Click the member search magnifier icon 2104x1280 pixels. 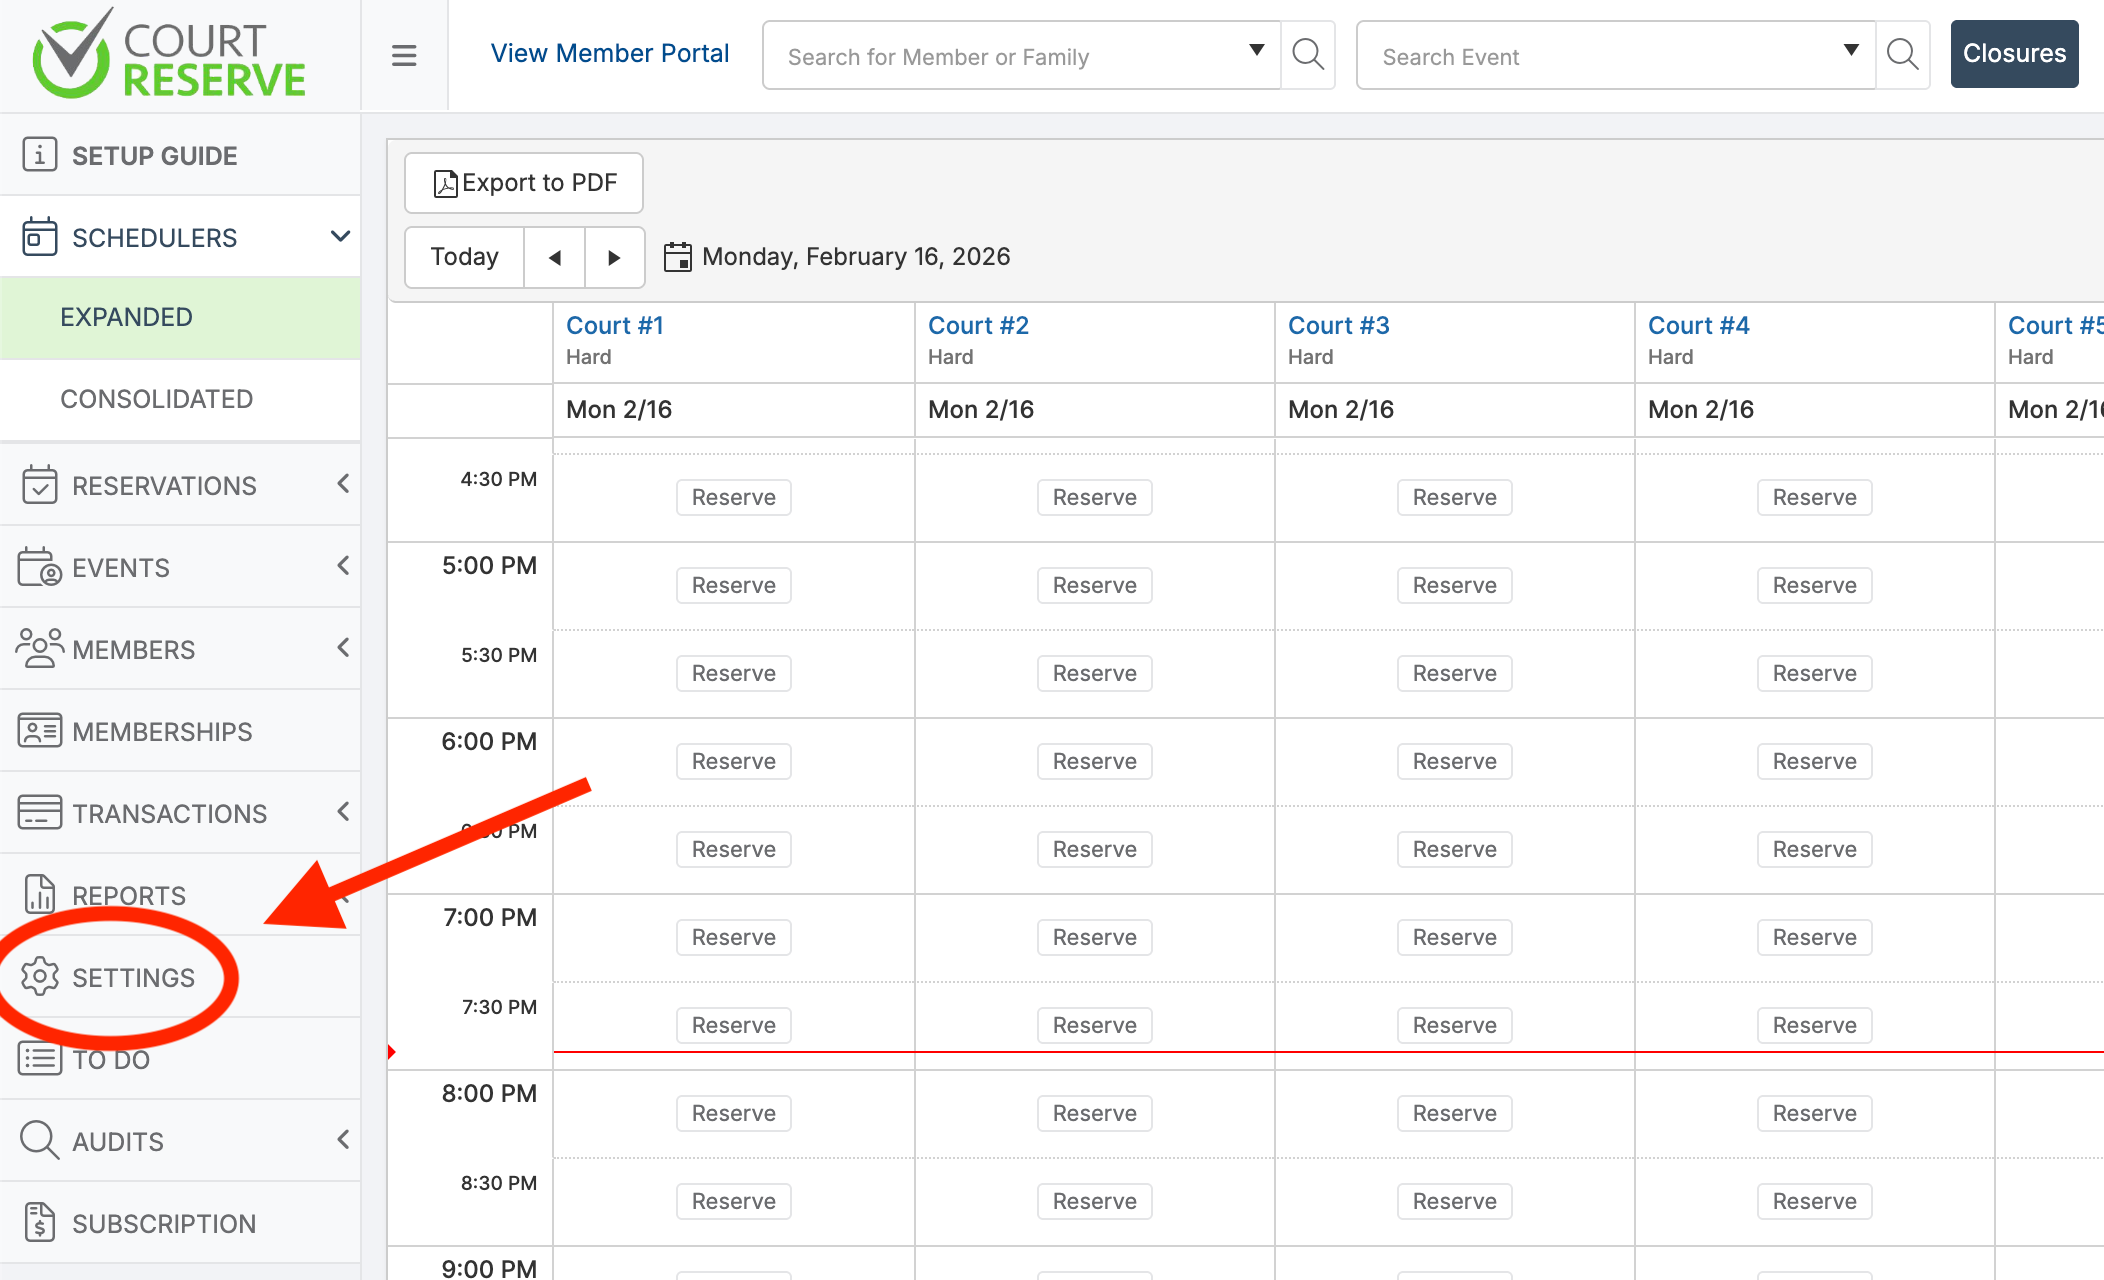tap(1308, 55)
